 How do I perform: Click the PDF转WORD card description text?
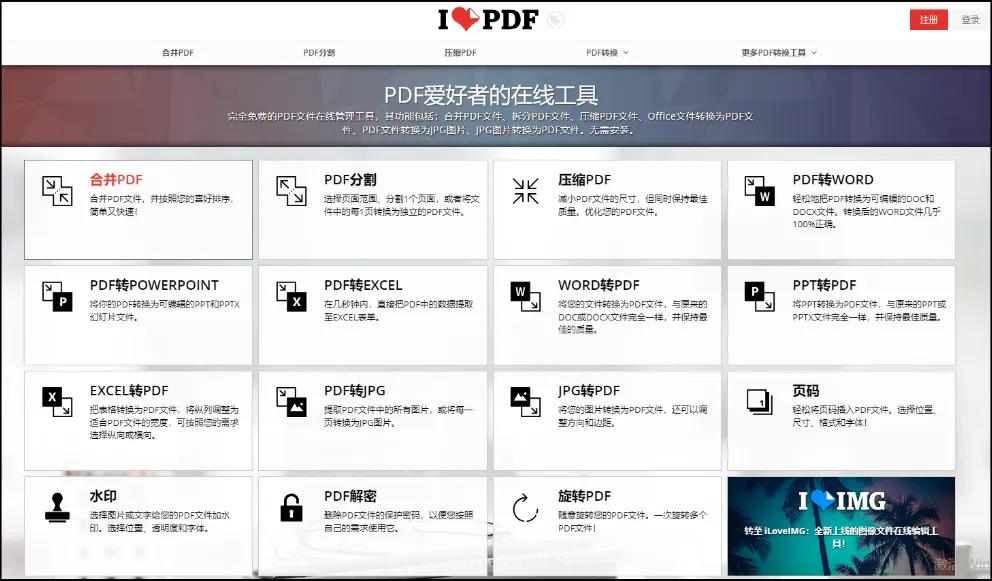point(866,211)
